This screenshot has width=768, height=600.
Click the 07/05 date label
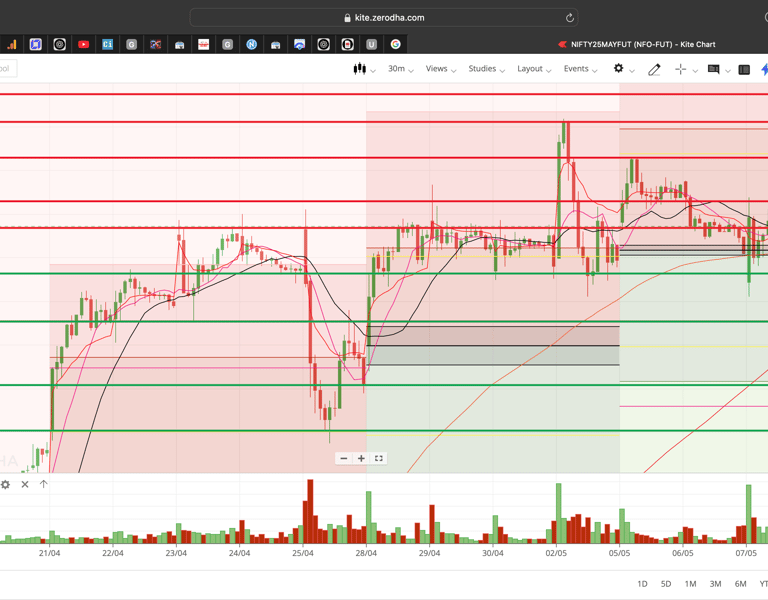point(746,553)
